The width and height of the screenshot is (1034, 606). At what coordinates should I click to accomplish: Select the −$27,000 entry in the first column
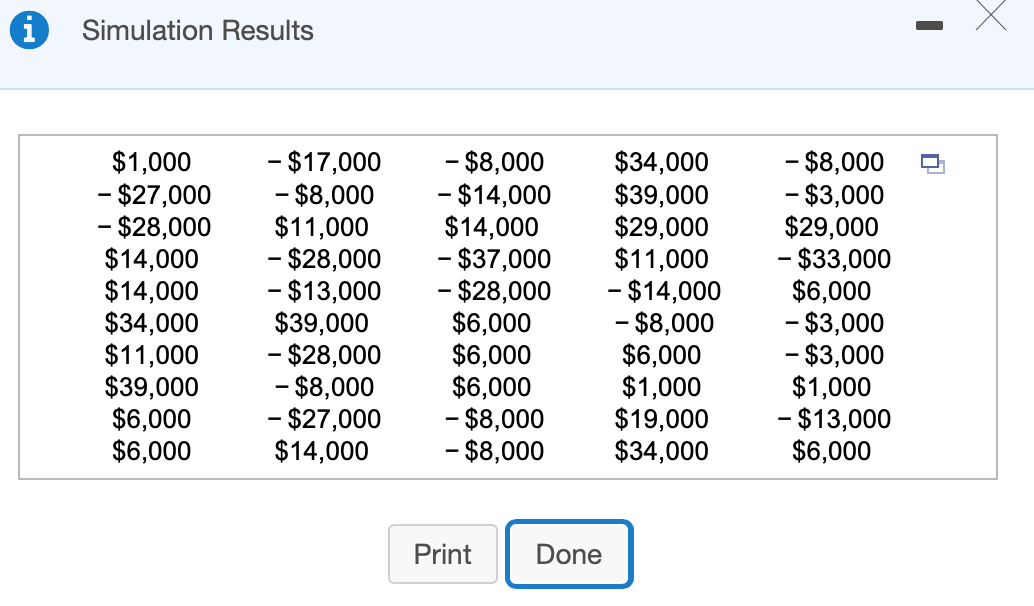pos(152,195)
